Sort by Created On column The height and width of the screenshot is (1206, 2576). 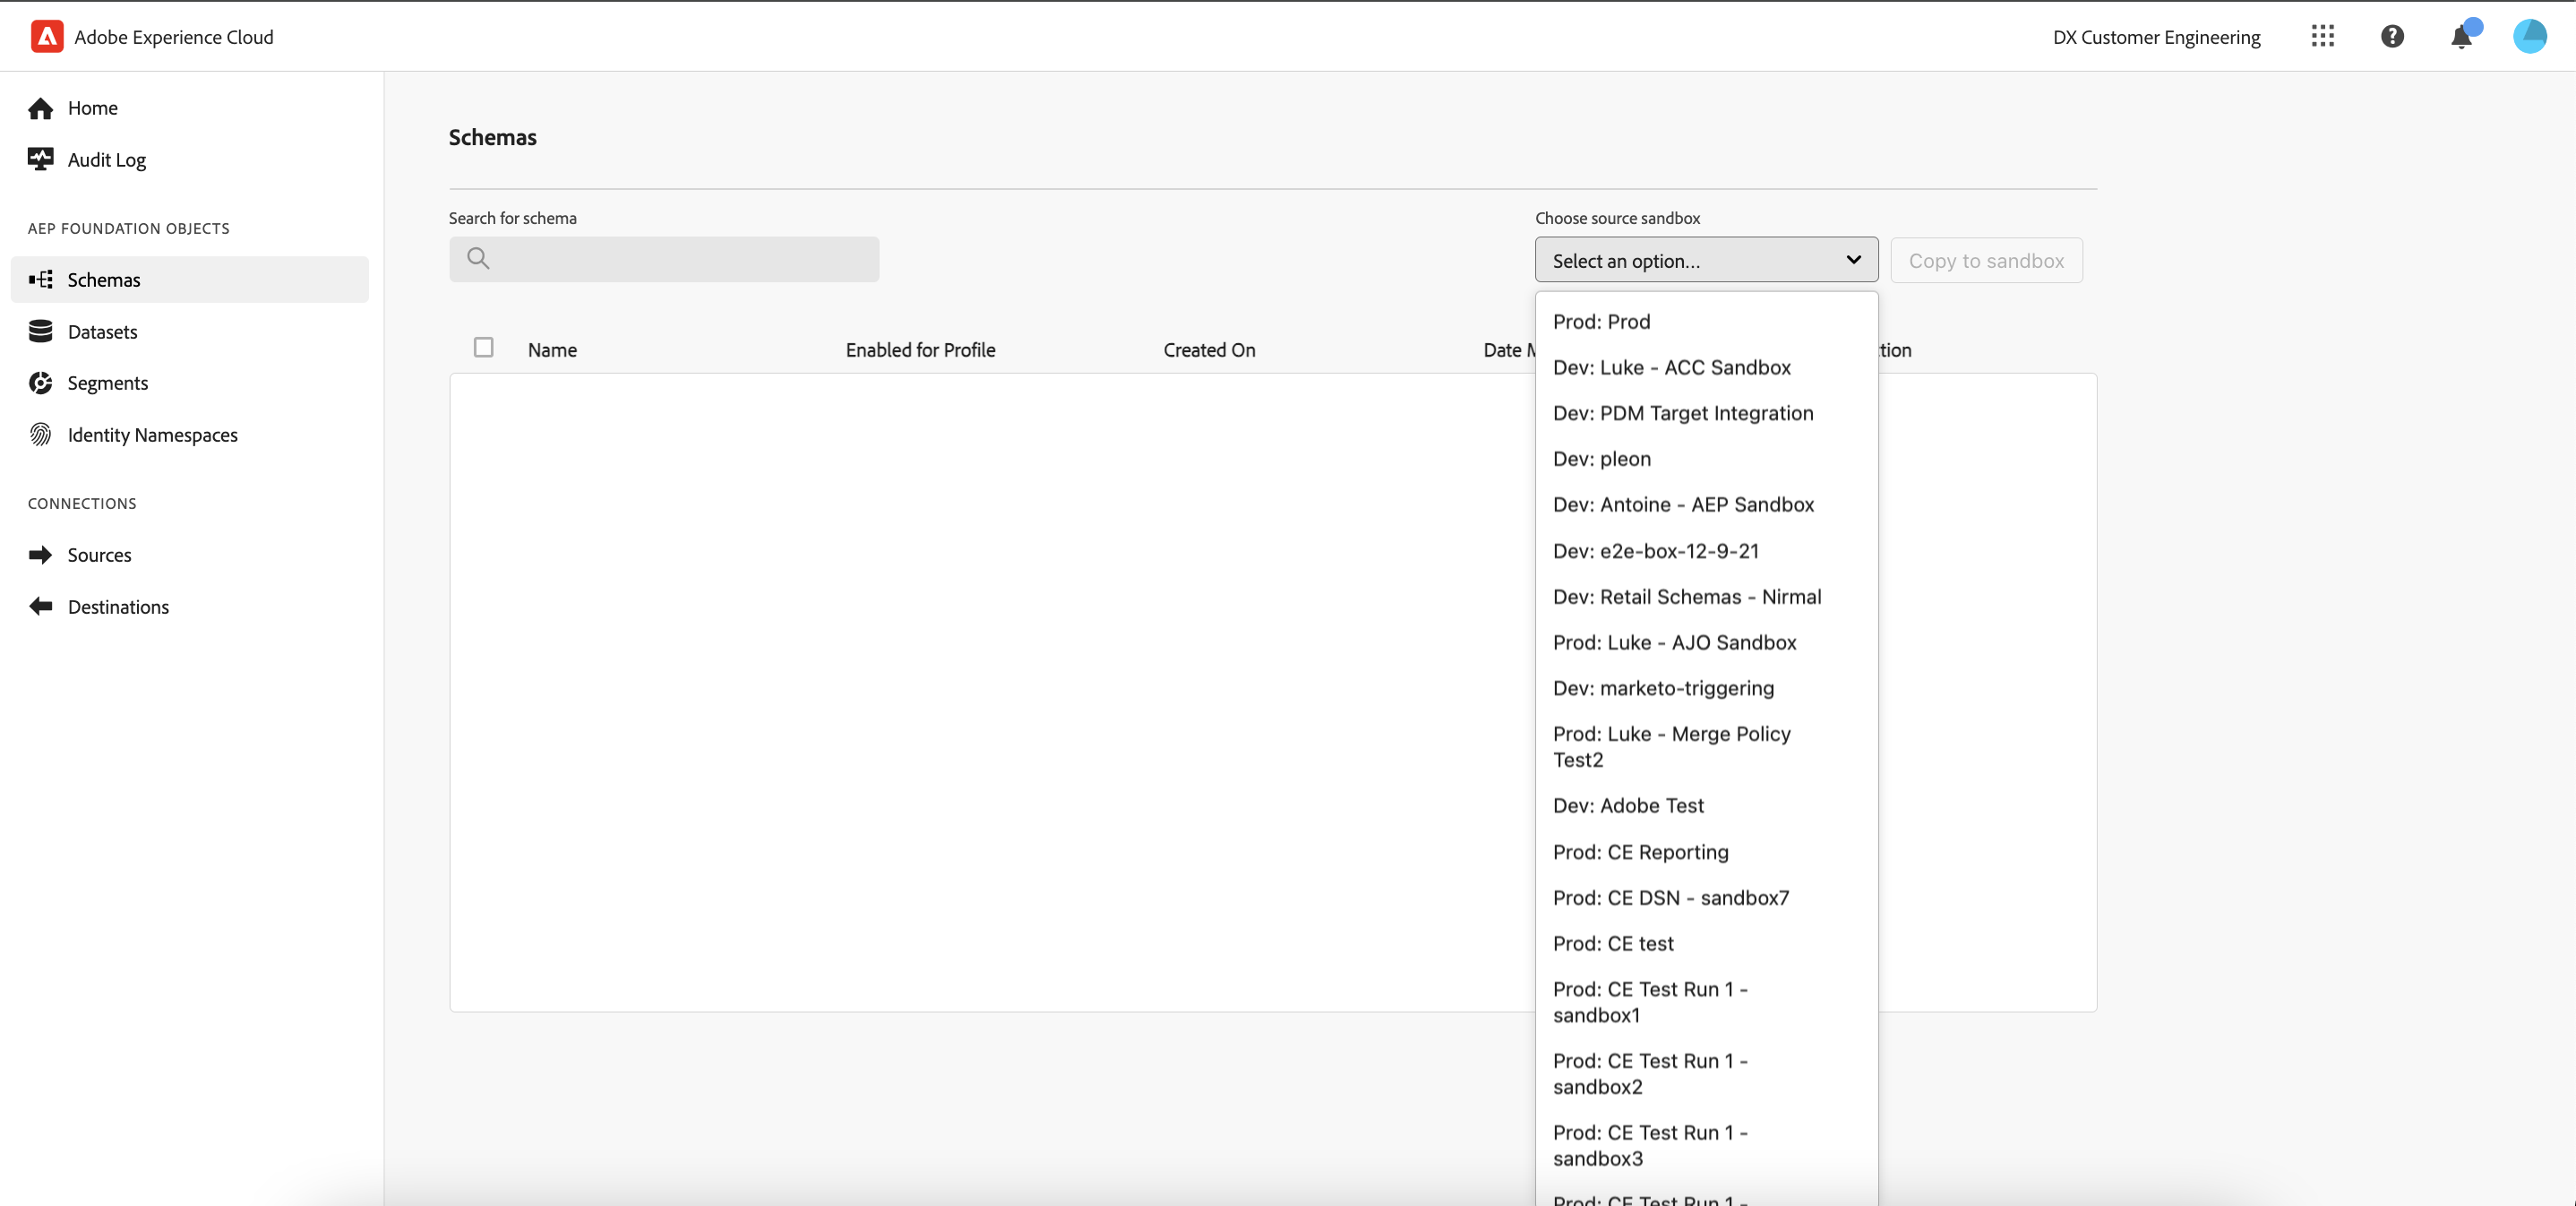(1209, 350)
